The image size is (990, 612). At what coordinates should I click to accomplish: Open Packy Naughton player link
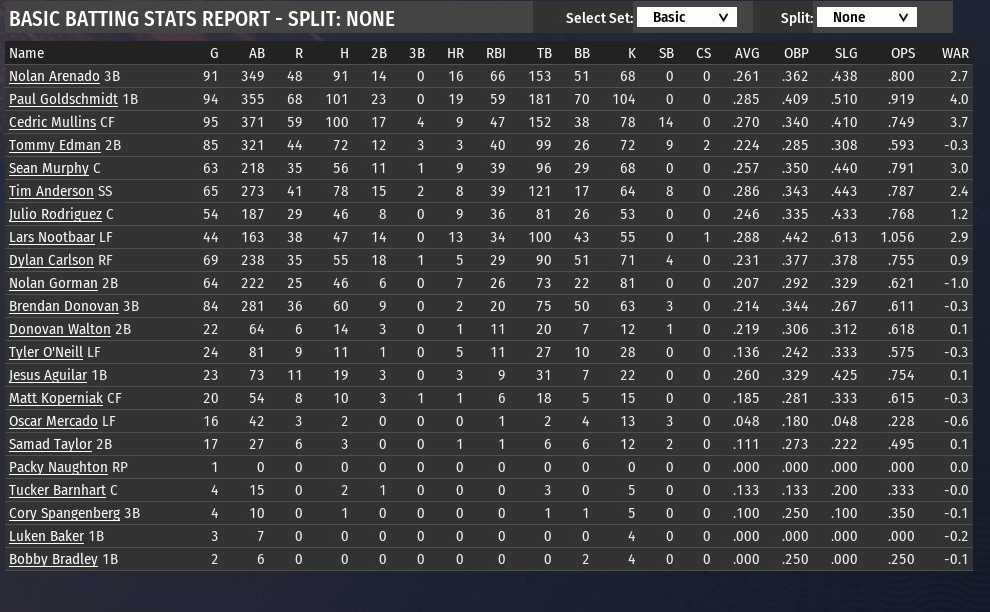coord(58,467)
